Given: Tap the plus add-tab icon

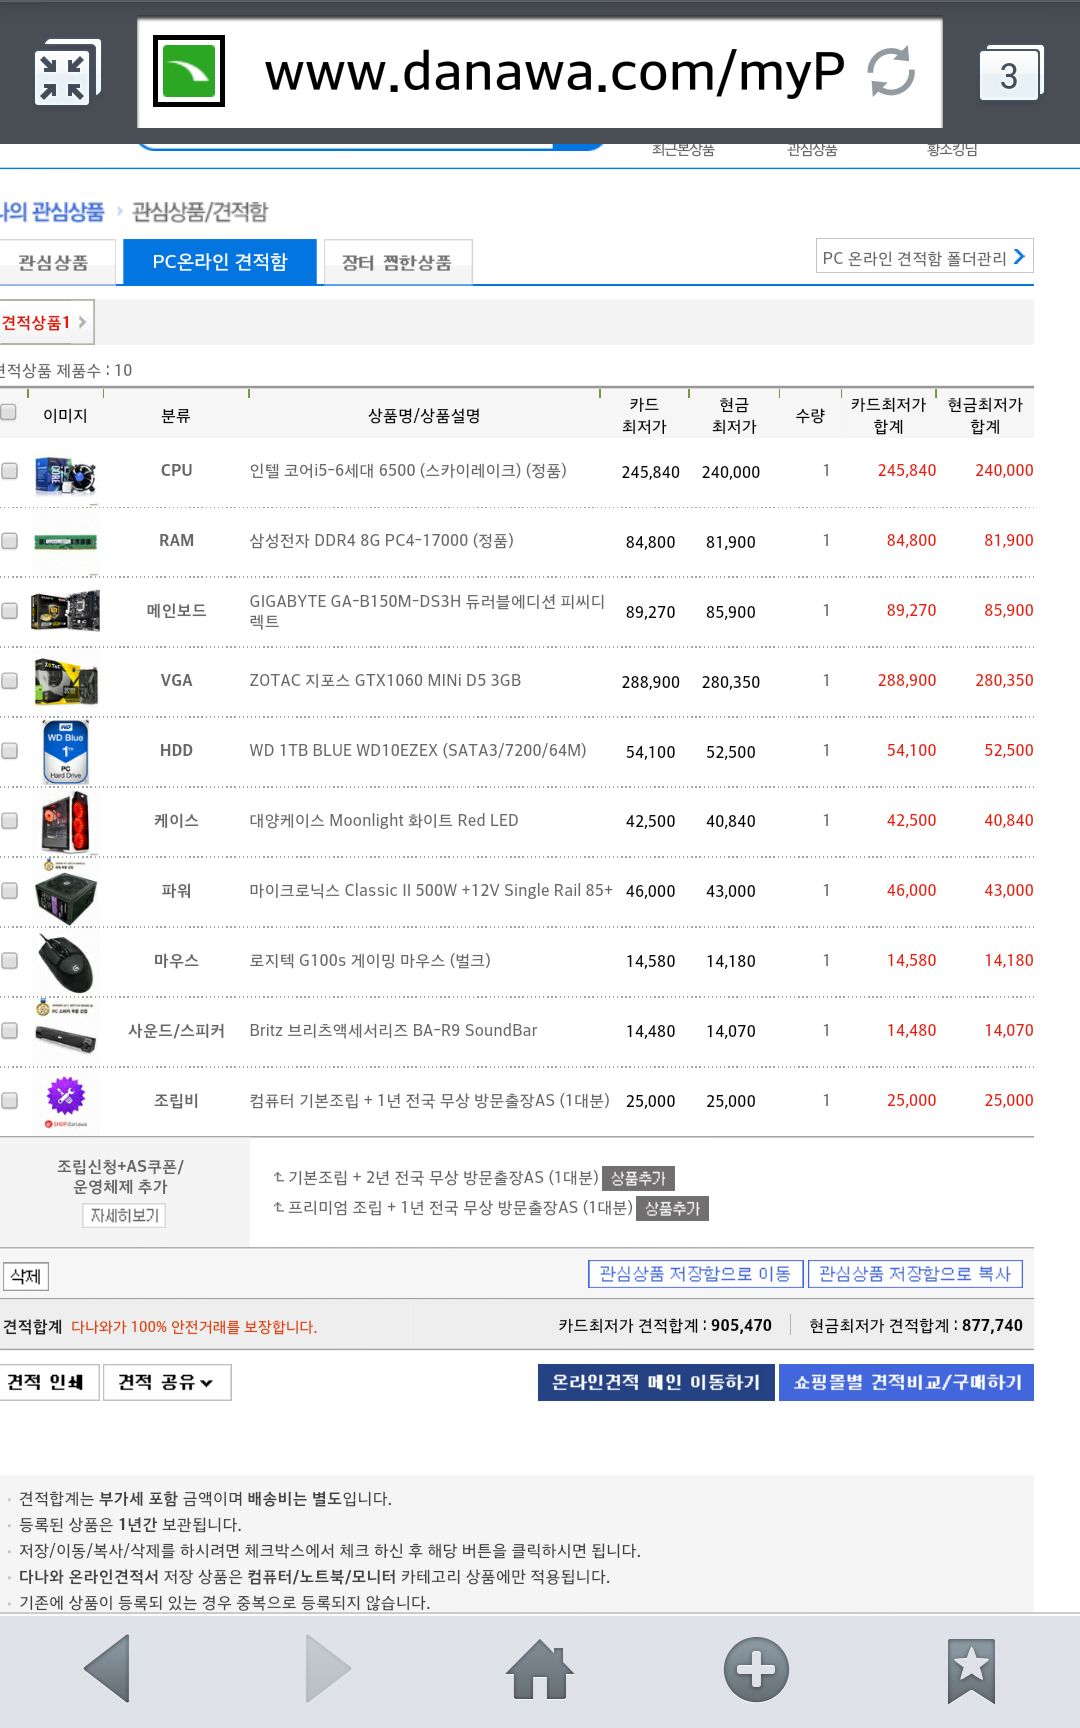Looking at the screenshot, I should point(756,1669).
